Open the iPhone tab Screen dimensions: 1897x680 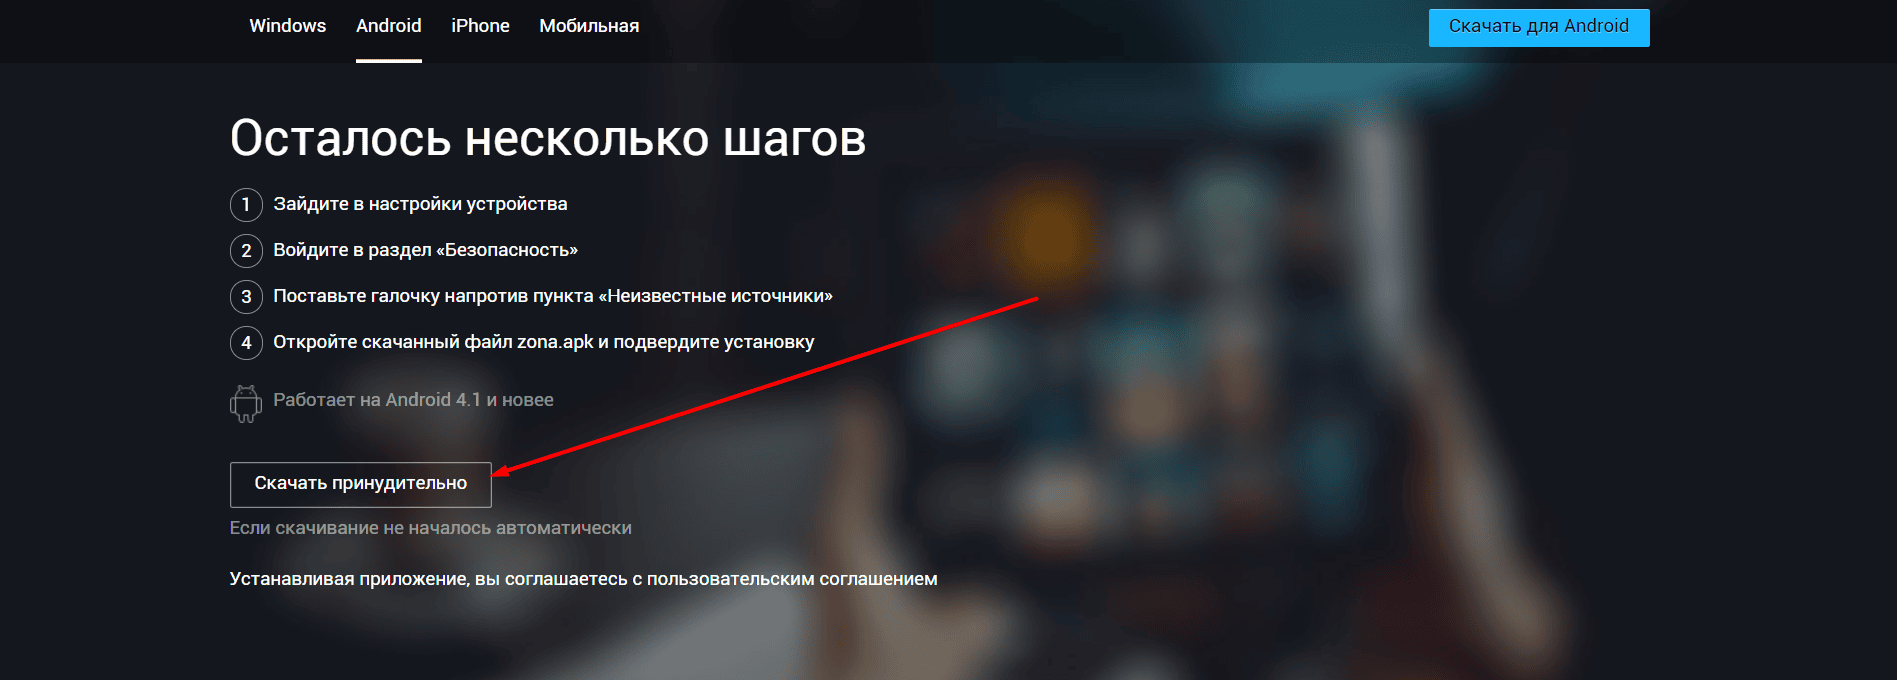(x=480, y=26)
